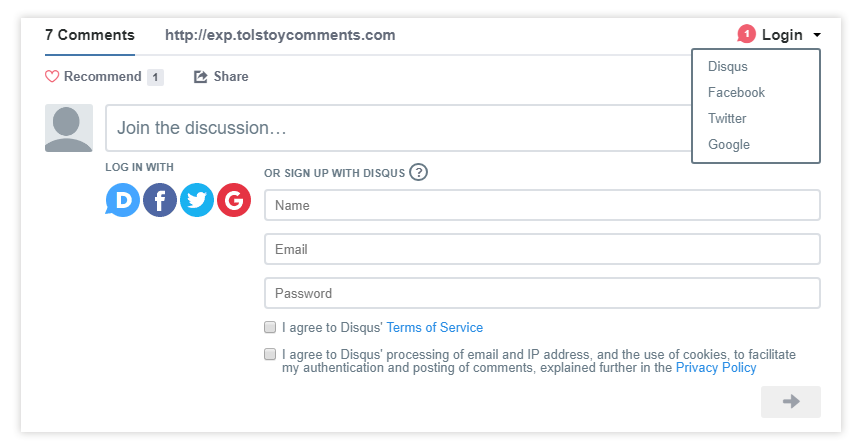Viewport: 860px width, 448px height.
Task: Log in with the Google icon
Action: (x=234, y=200)
